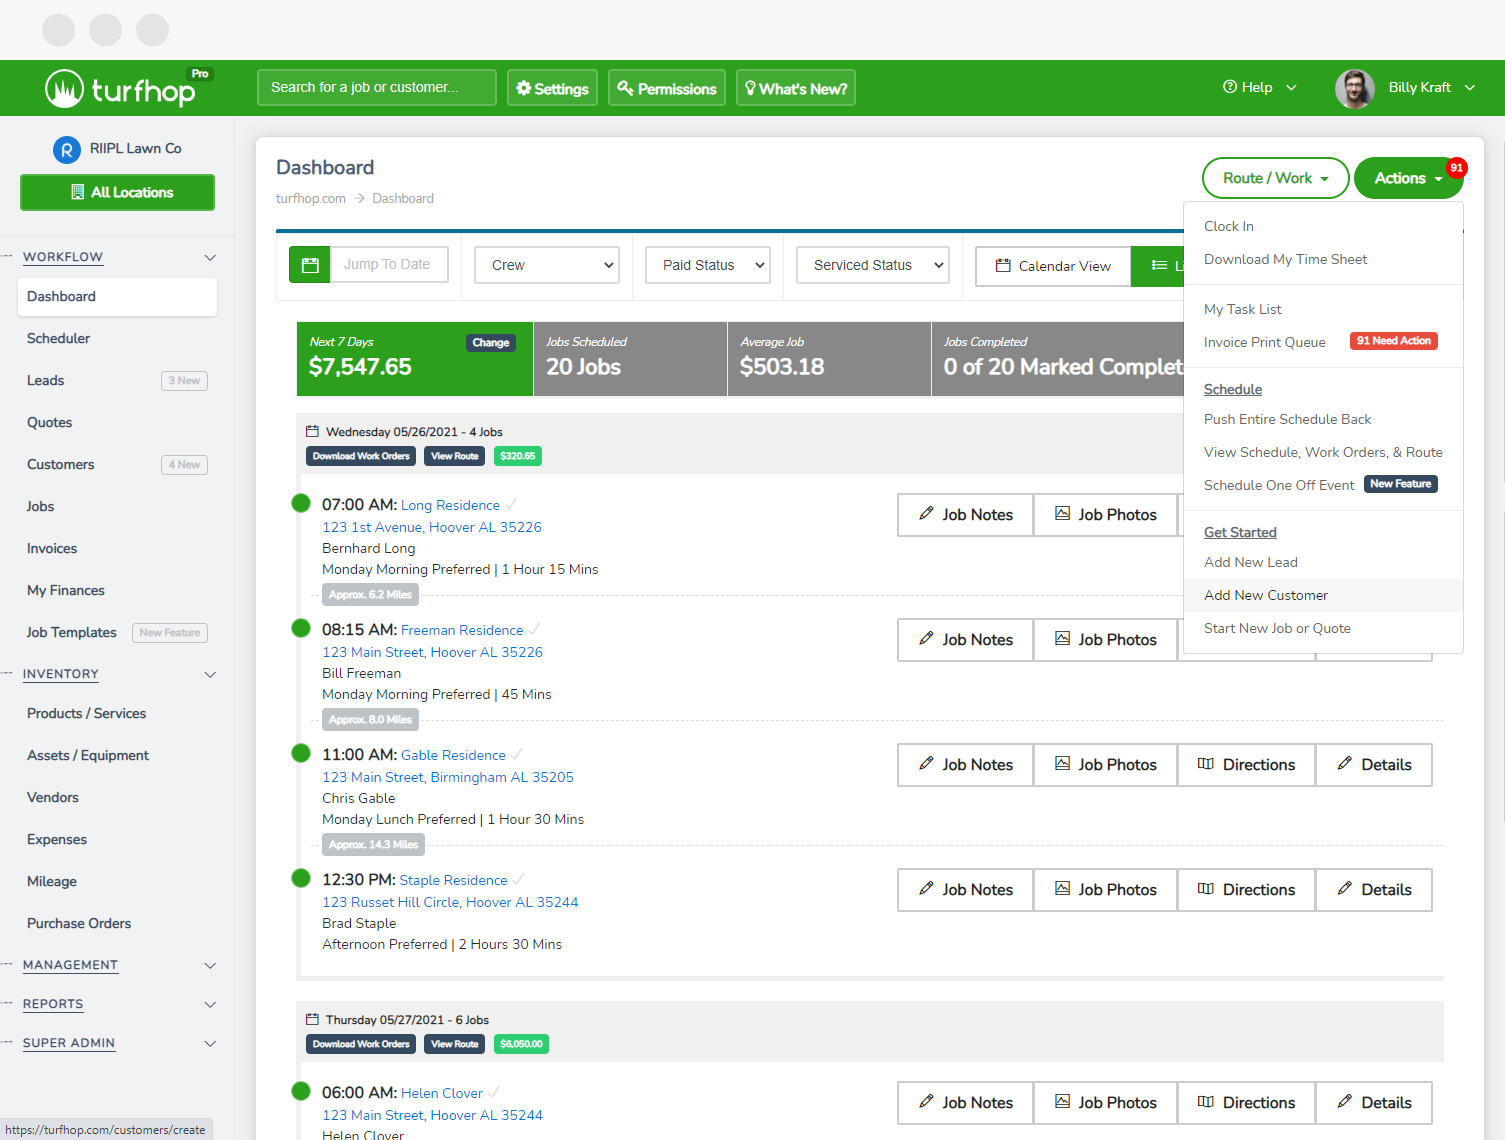Expand the Paid Status dropdown
The height and width of the screenshot is (1140, 1505).
[708, 265]
